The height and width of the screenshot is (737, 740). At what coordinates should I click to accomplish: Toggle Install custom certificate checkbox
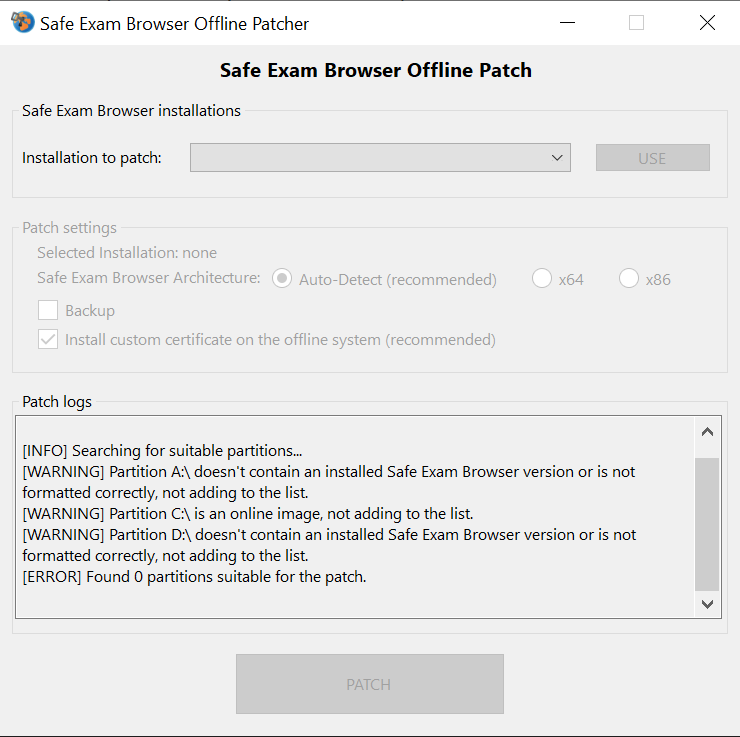pyautogui.click(x=48, y=339)
